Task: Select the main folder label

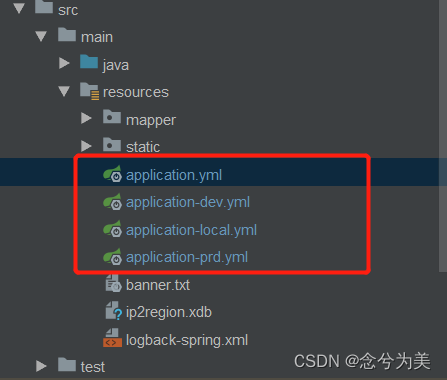Action: (97, 37)
